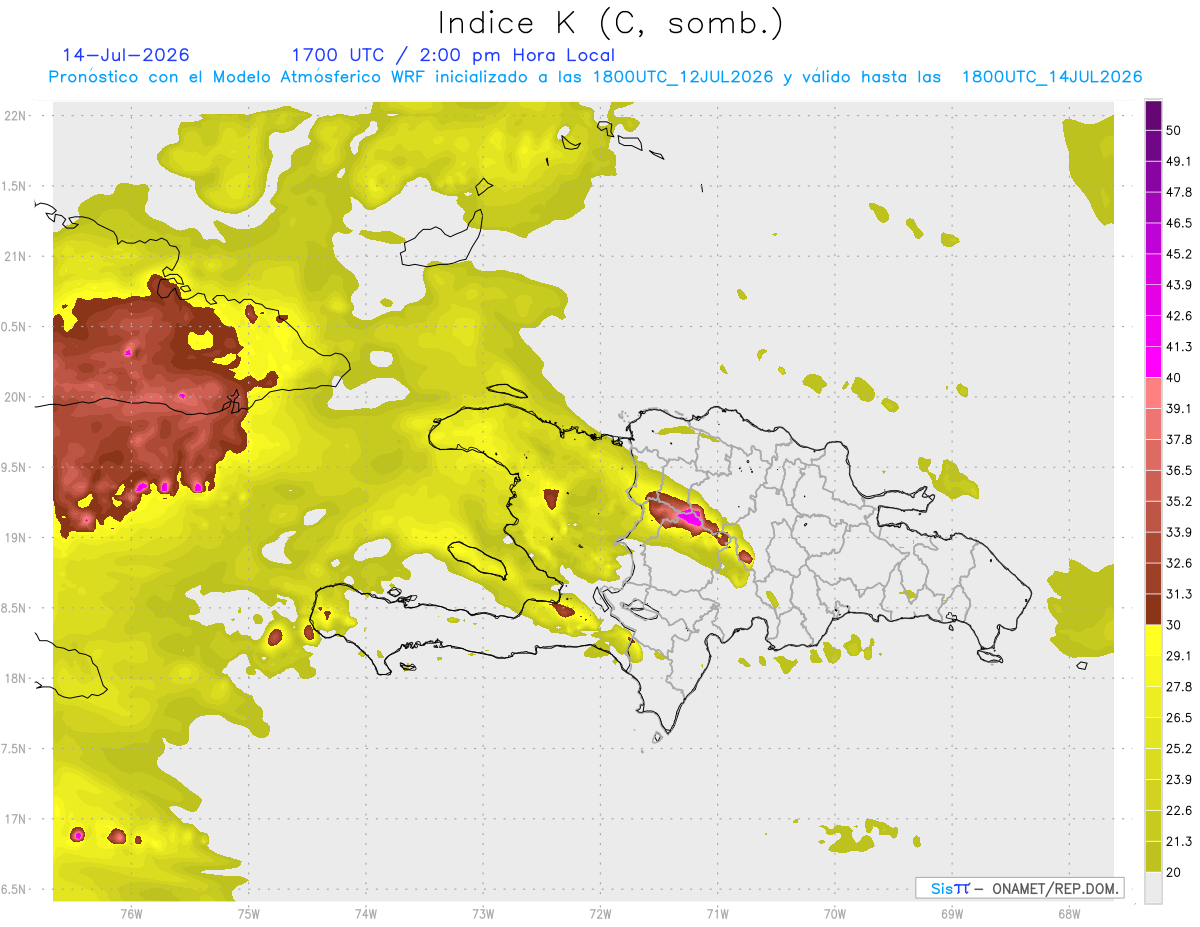This screenshot has height=927, width=1200.
Task: Click the ONAMET/REP.DOM. credit box
Action: click(1019, 888)
